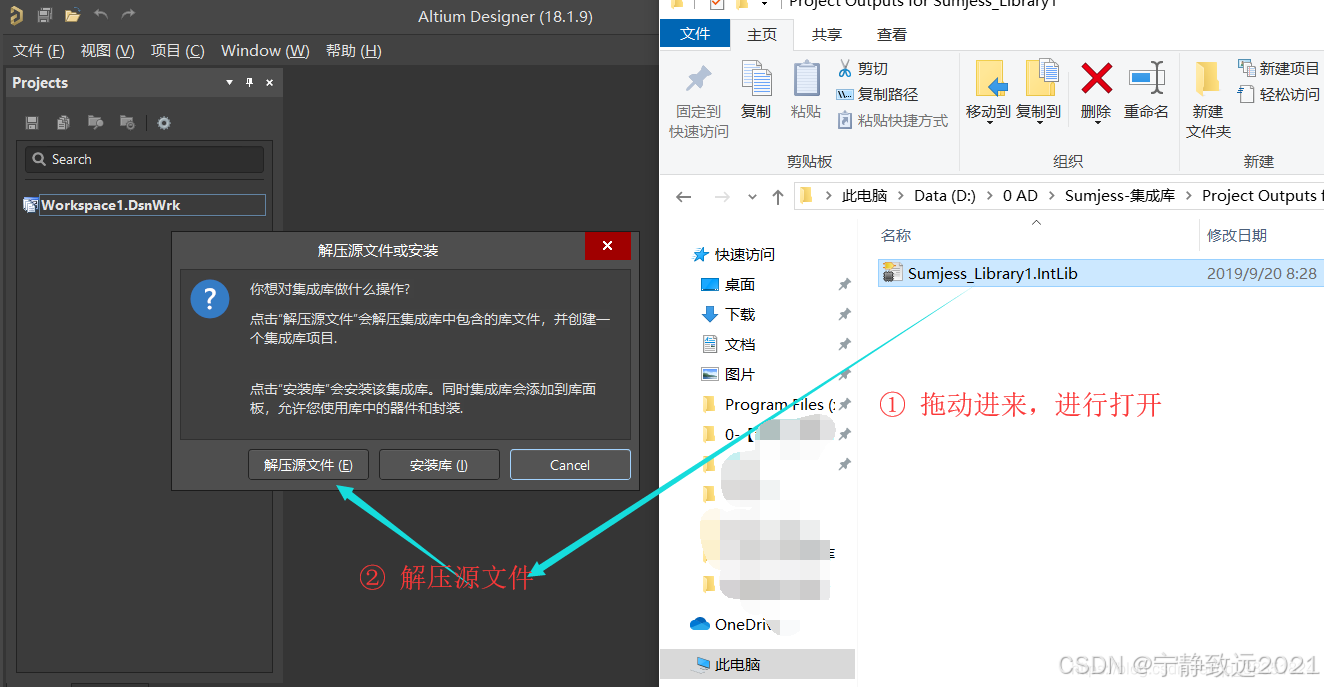The height and width of the screenshot is (687, 1324).
Task: Click the compile documents icon in Projects toolbar
Action: click(64, 123)
